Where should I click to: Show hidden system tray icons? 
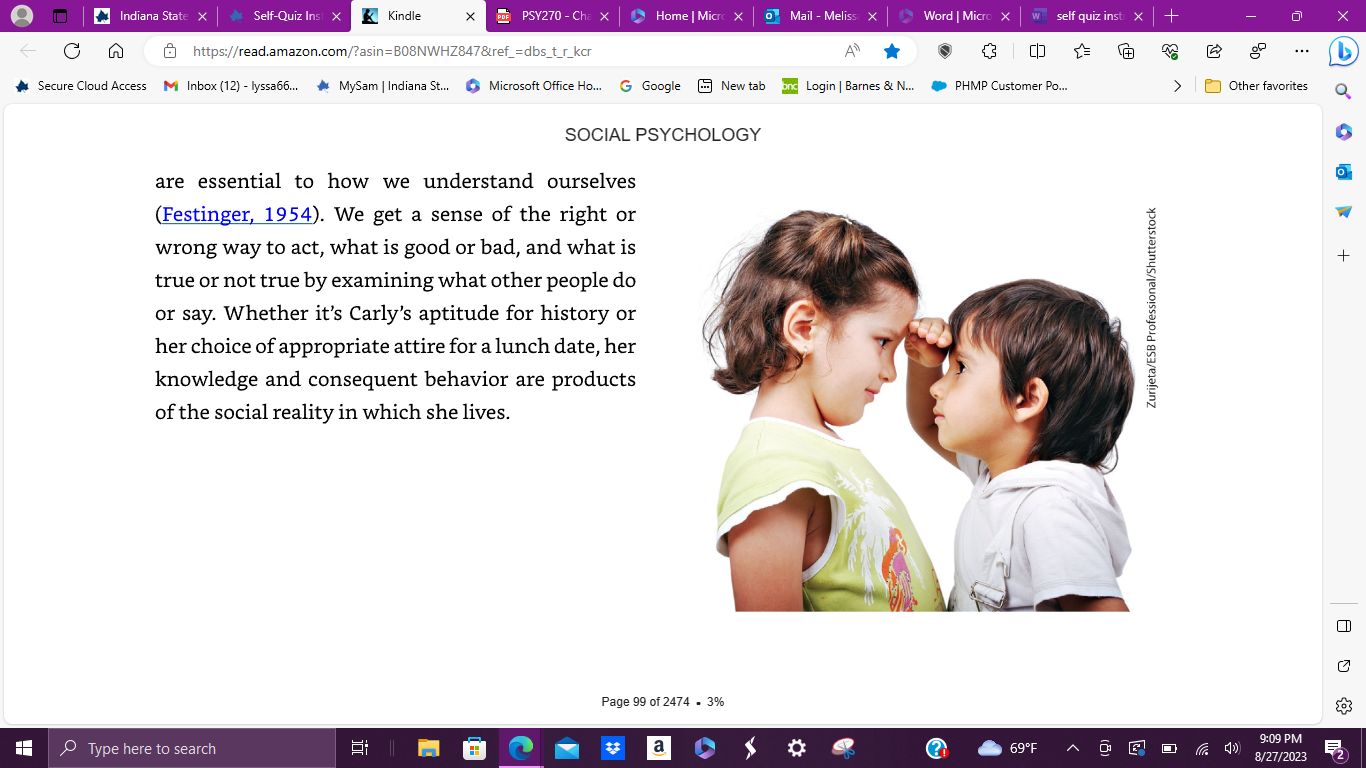click(x=1073, y=748)
